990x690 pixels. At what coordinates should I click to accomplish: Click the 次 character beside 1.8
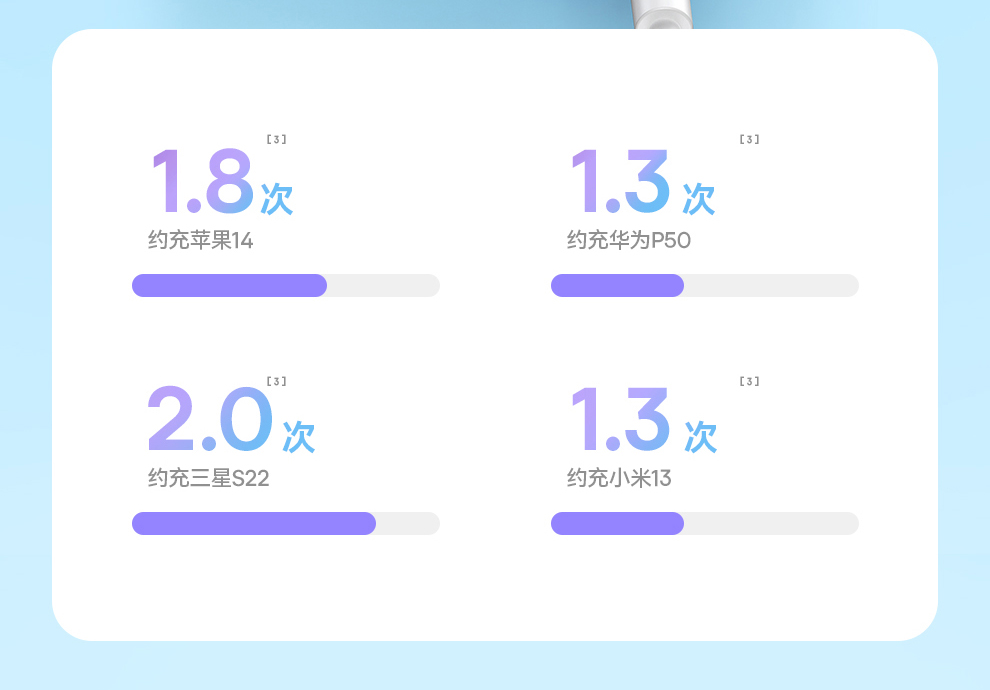(x=277, y=199)
